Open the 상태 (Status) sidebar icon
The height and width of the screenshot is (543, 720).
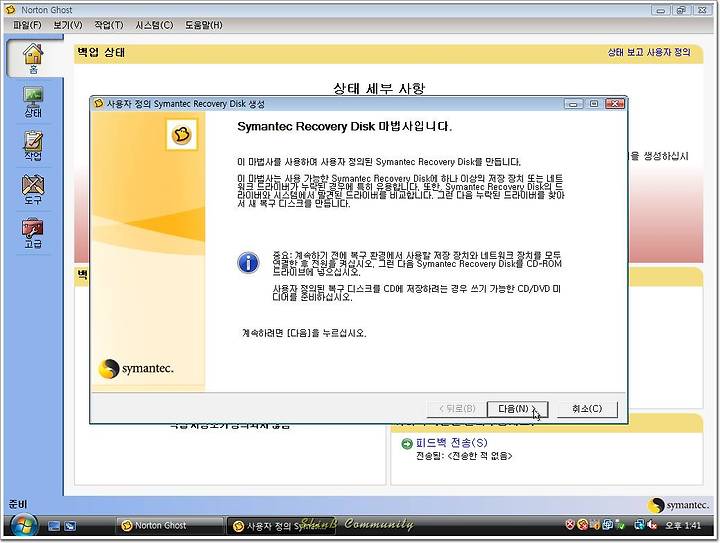(33, 102)
